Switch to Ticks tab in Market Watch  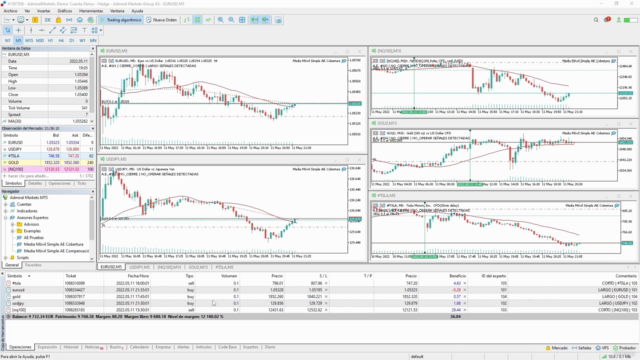point(82,183)
